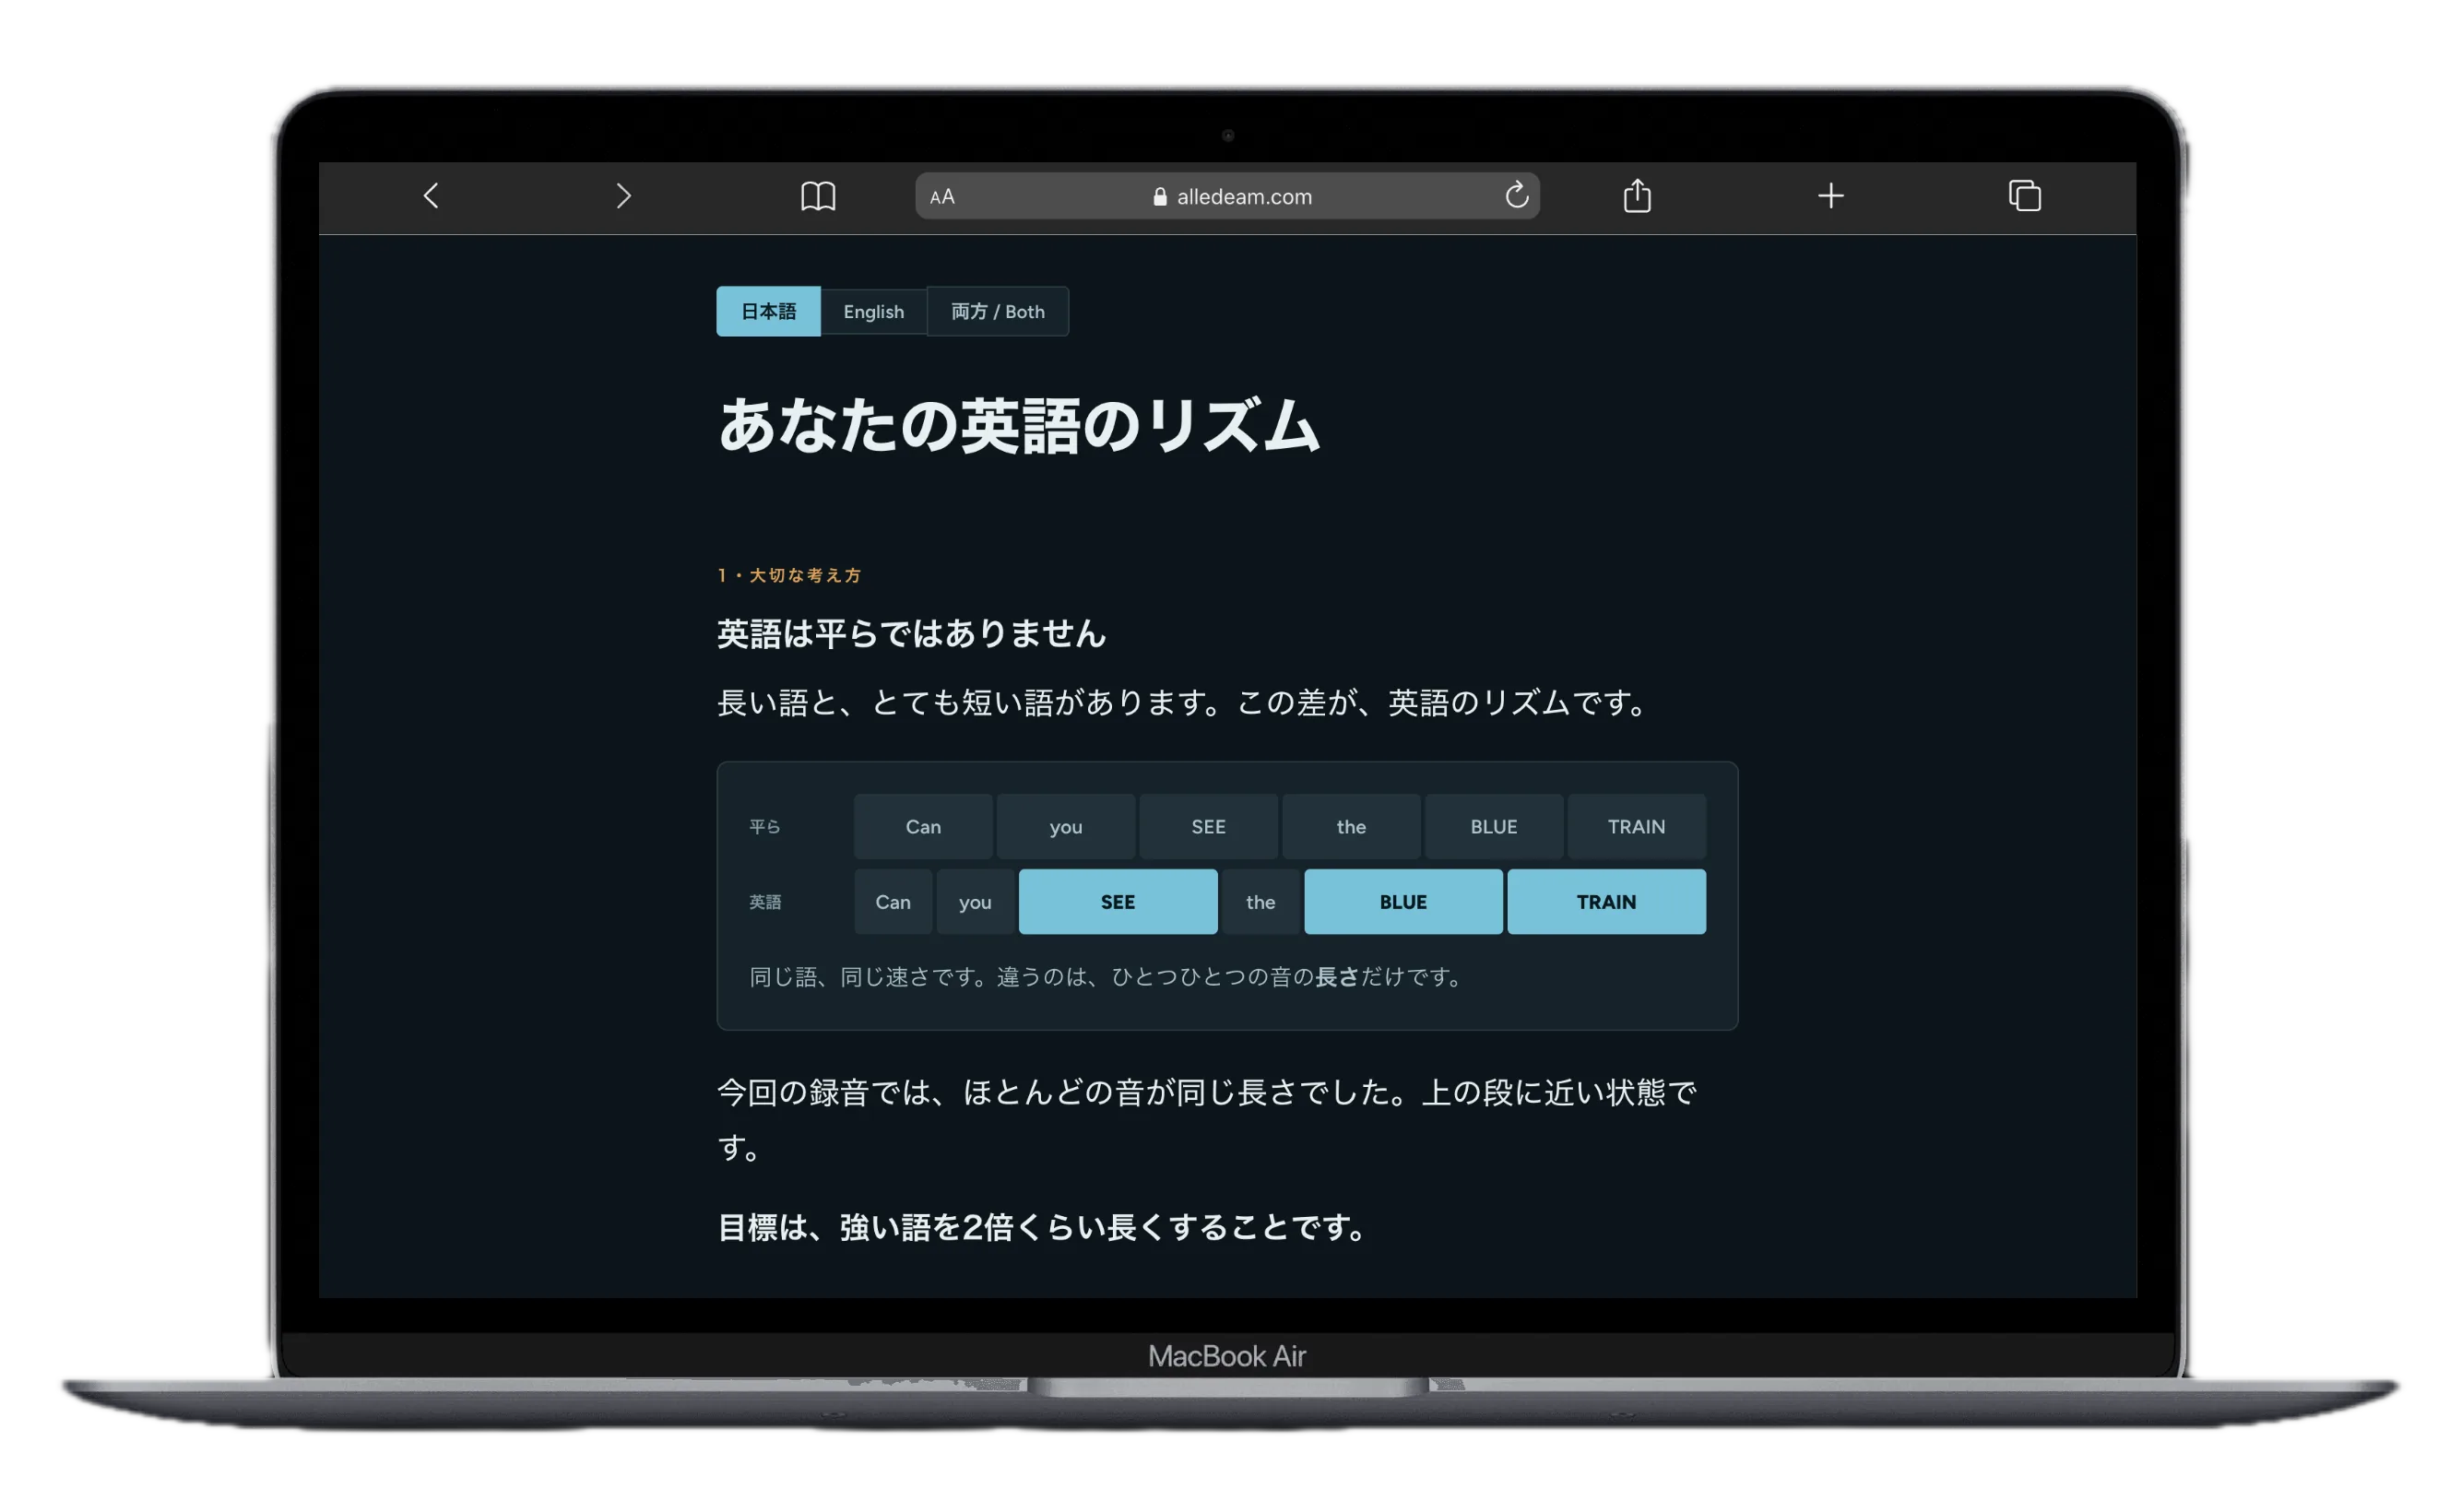
Task: Click the bold line 目標は、強い語を2倍くらい
Action: point(1042,1226)
